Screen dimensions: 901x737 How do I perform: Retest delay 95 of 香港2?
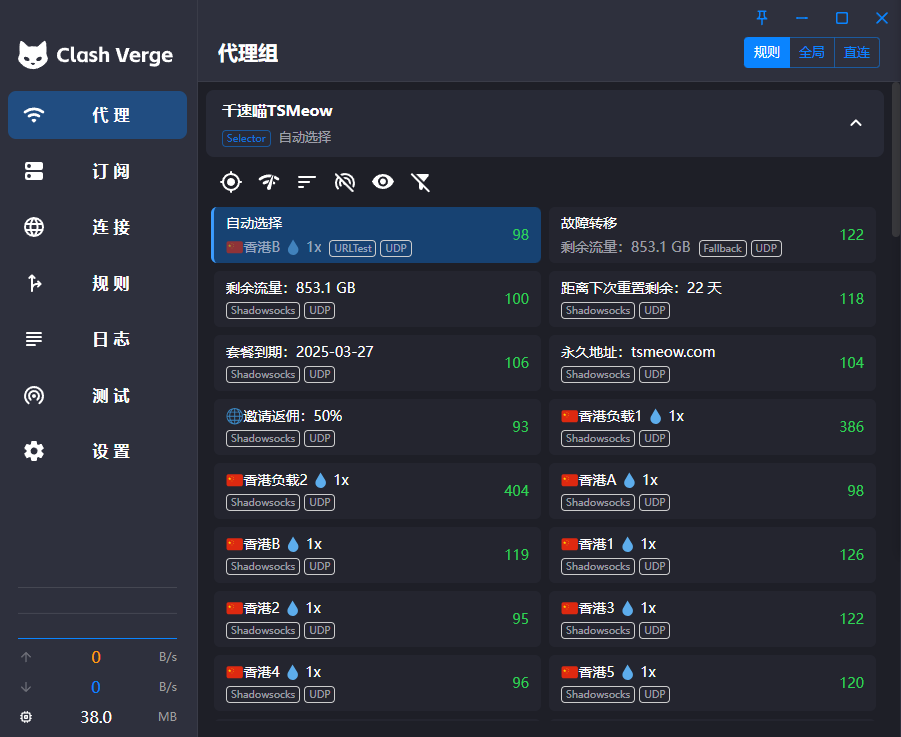(521, 619)
